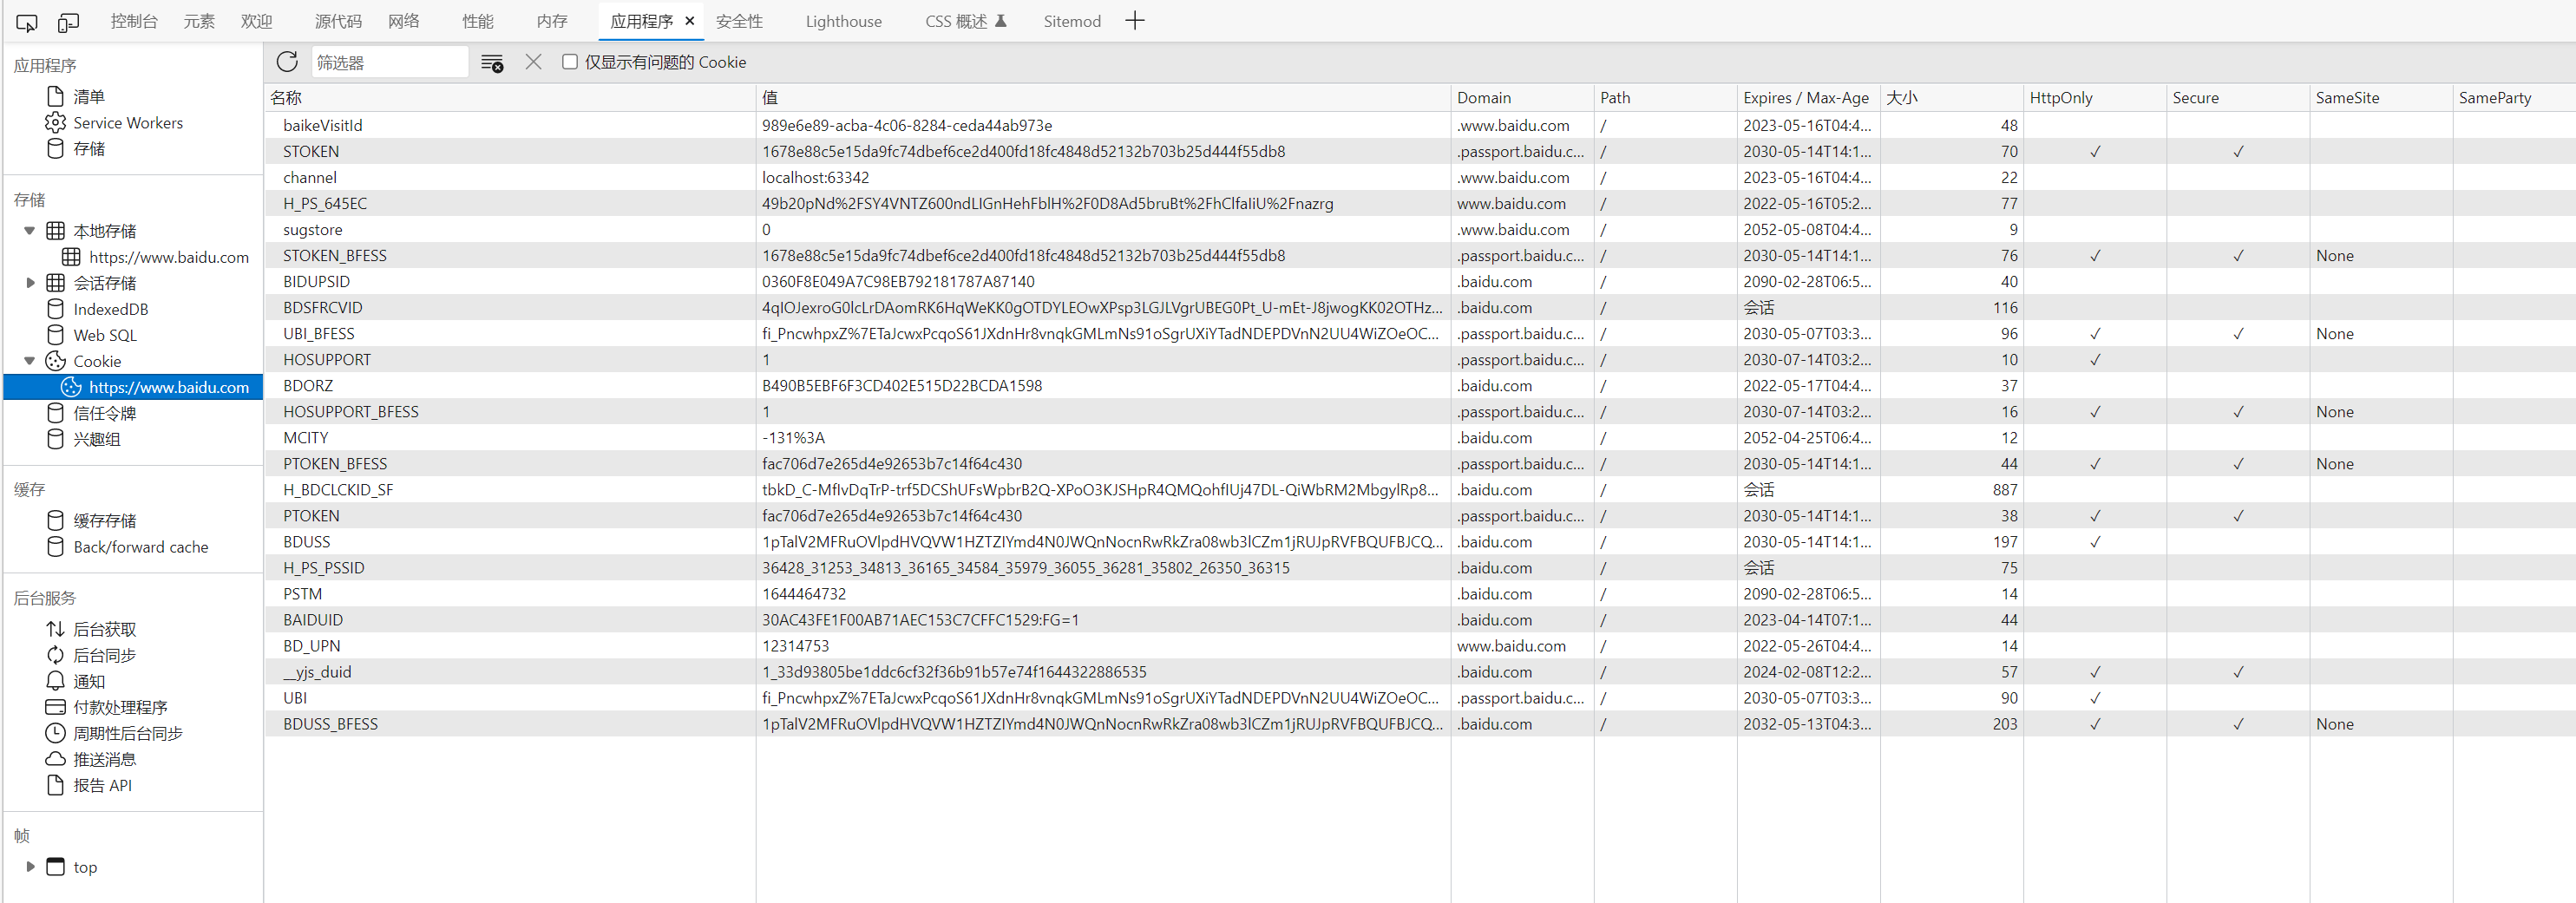
Task: Sort by Domain column header
Action: coord(1522,97)
